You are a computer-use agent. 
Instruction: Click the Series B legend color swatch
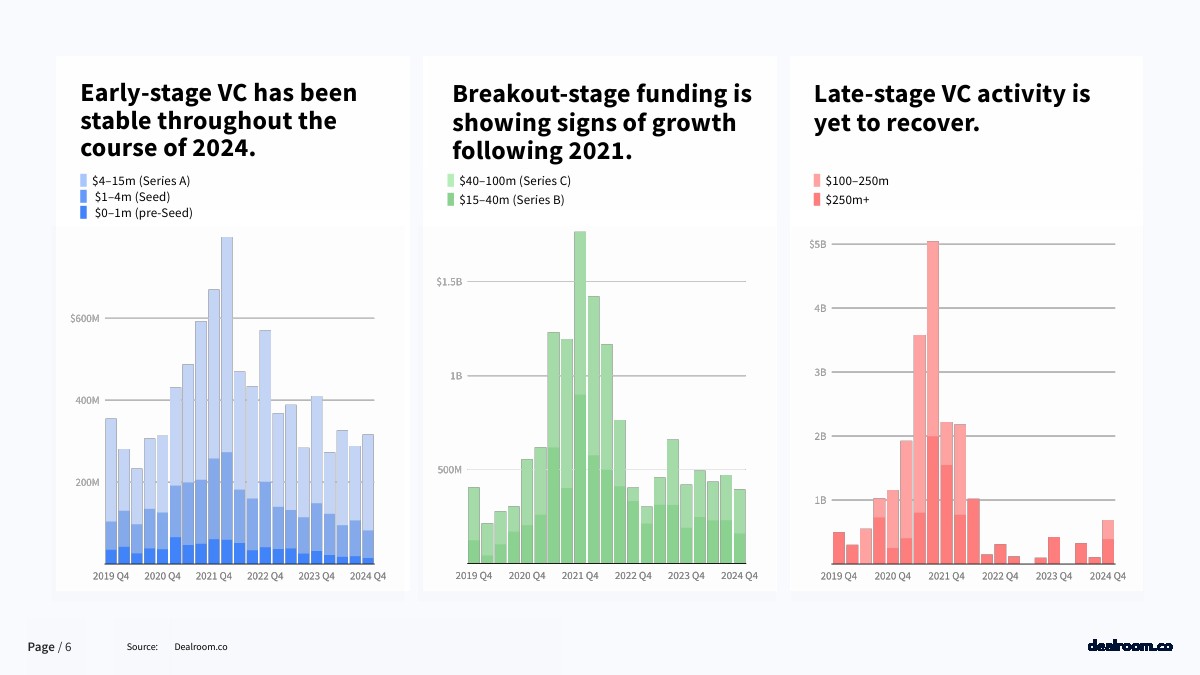click(451, 200)
